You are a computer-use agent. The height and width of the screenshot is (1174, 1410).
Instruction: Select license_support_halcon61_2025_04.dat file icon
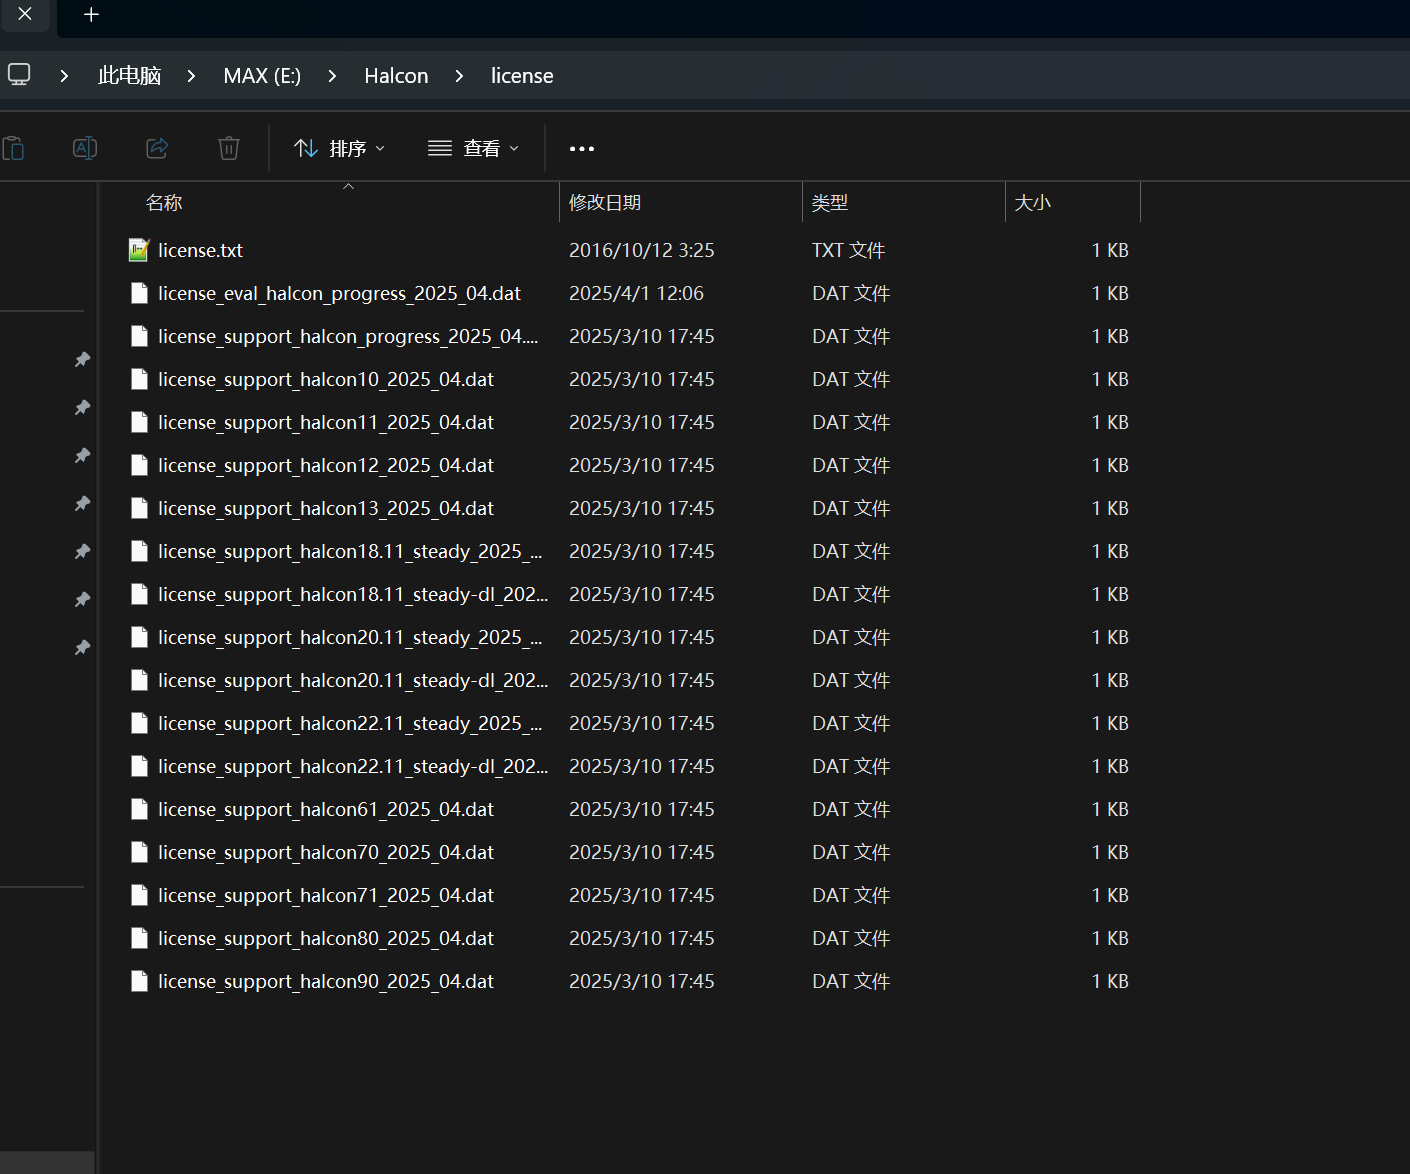[x=140, y=809]
